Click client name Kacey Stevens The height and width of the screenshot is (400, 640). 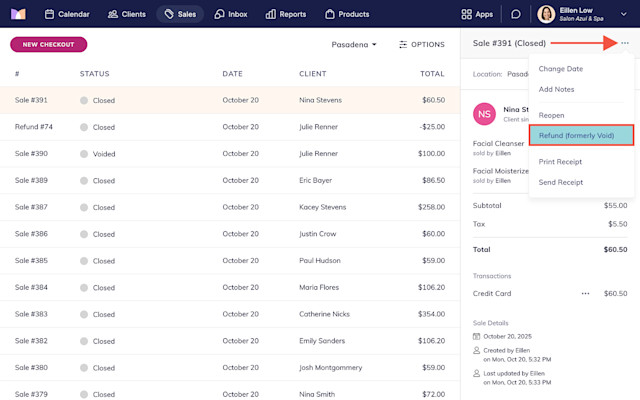[322, 207]
